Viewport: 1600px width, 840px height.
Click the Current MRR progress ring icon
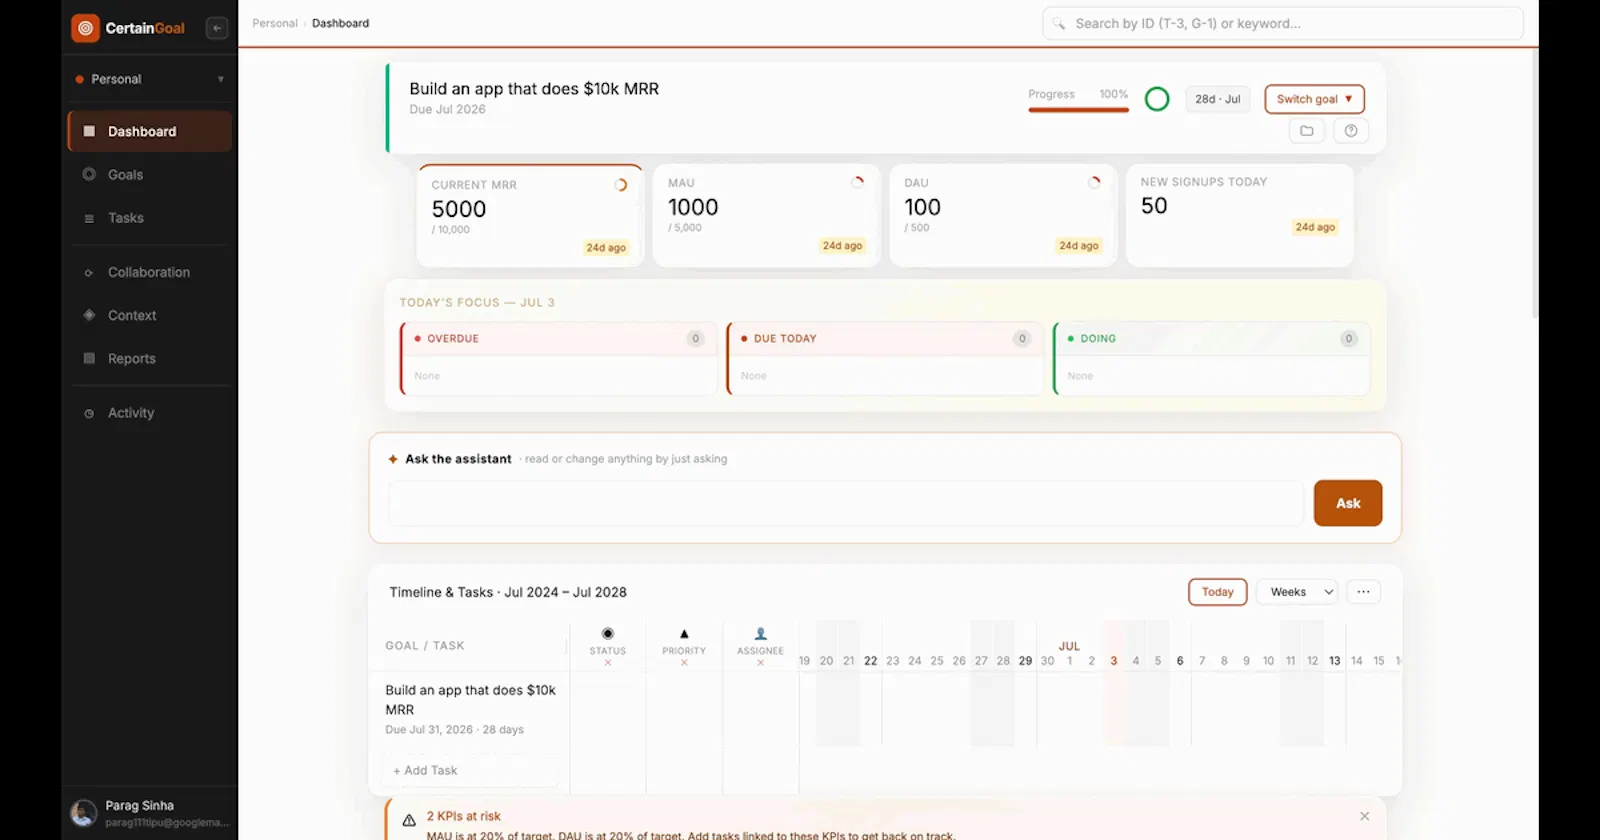point(621,185)
